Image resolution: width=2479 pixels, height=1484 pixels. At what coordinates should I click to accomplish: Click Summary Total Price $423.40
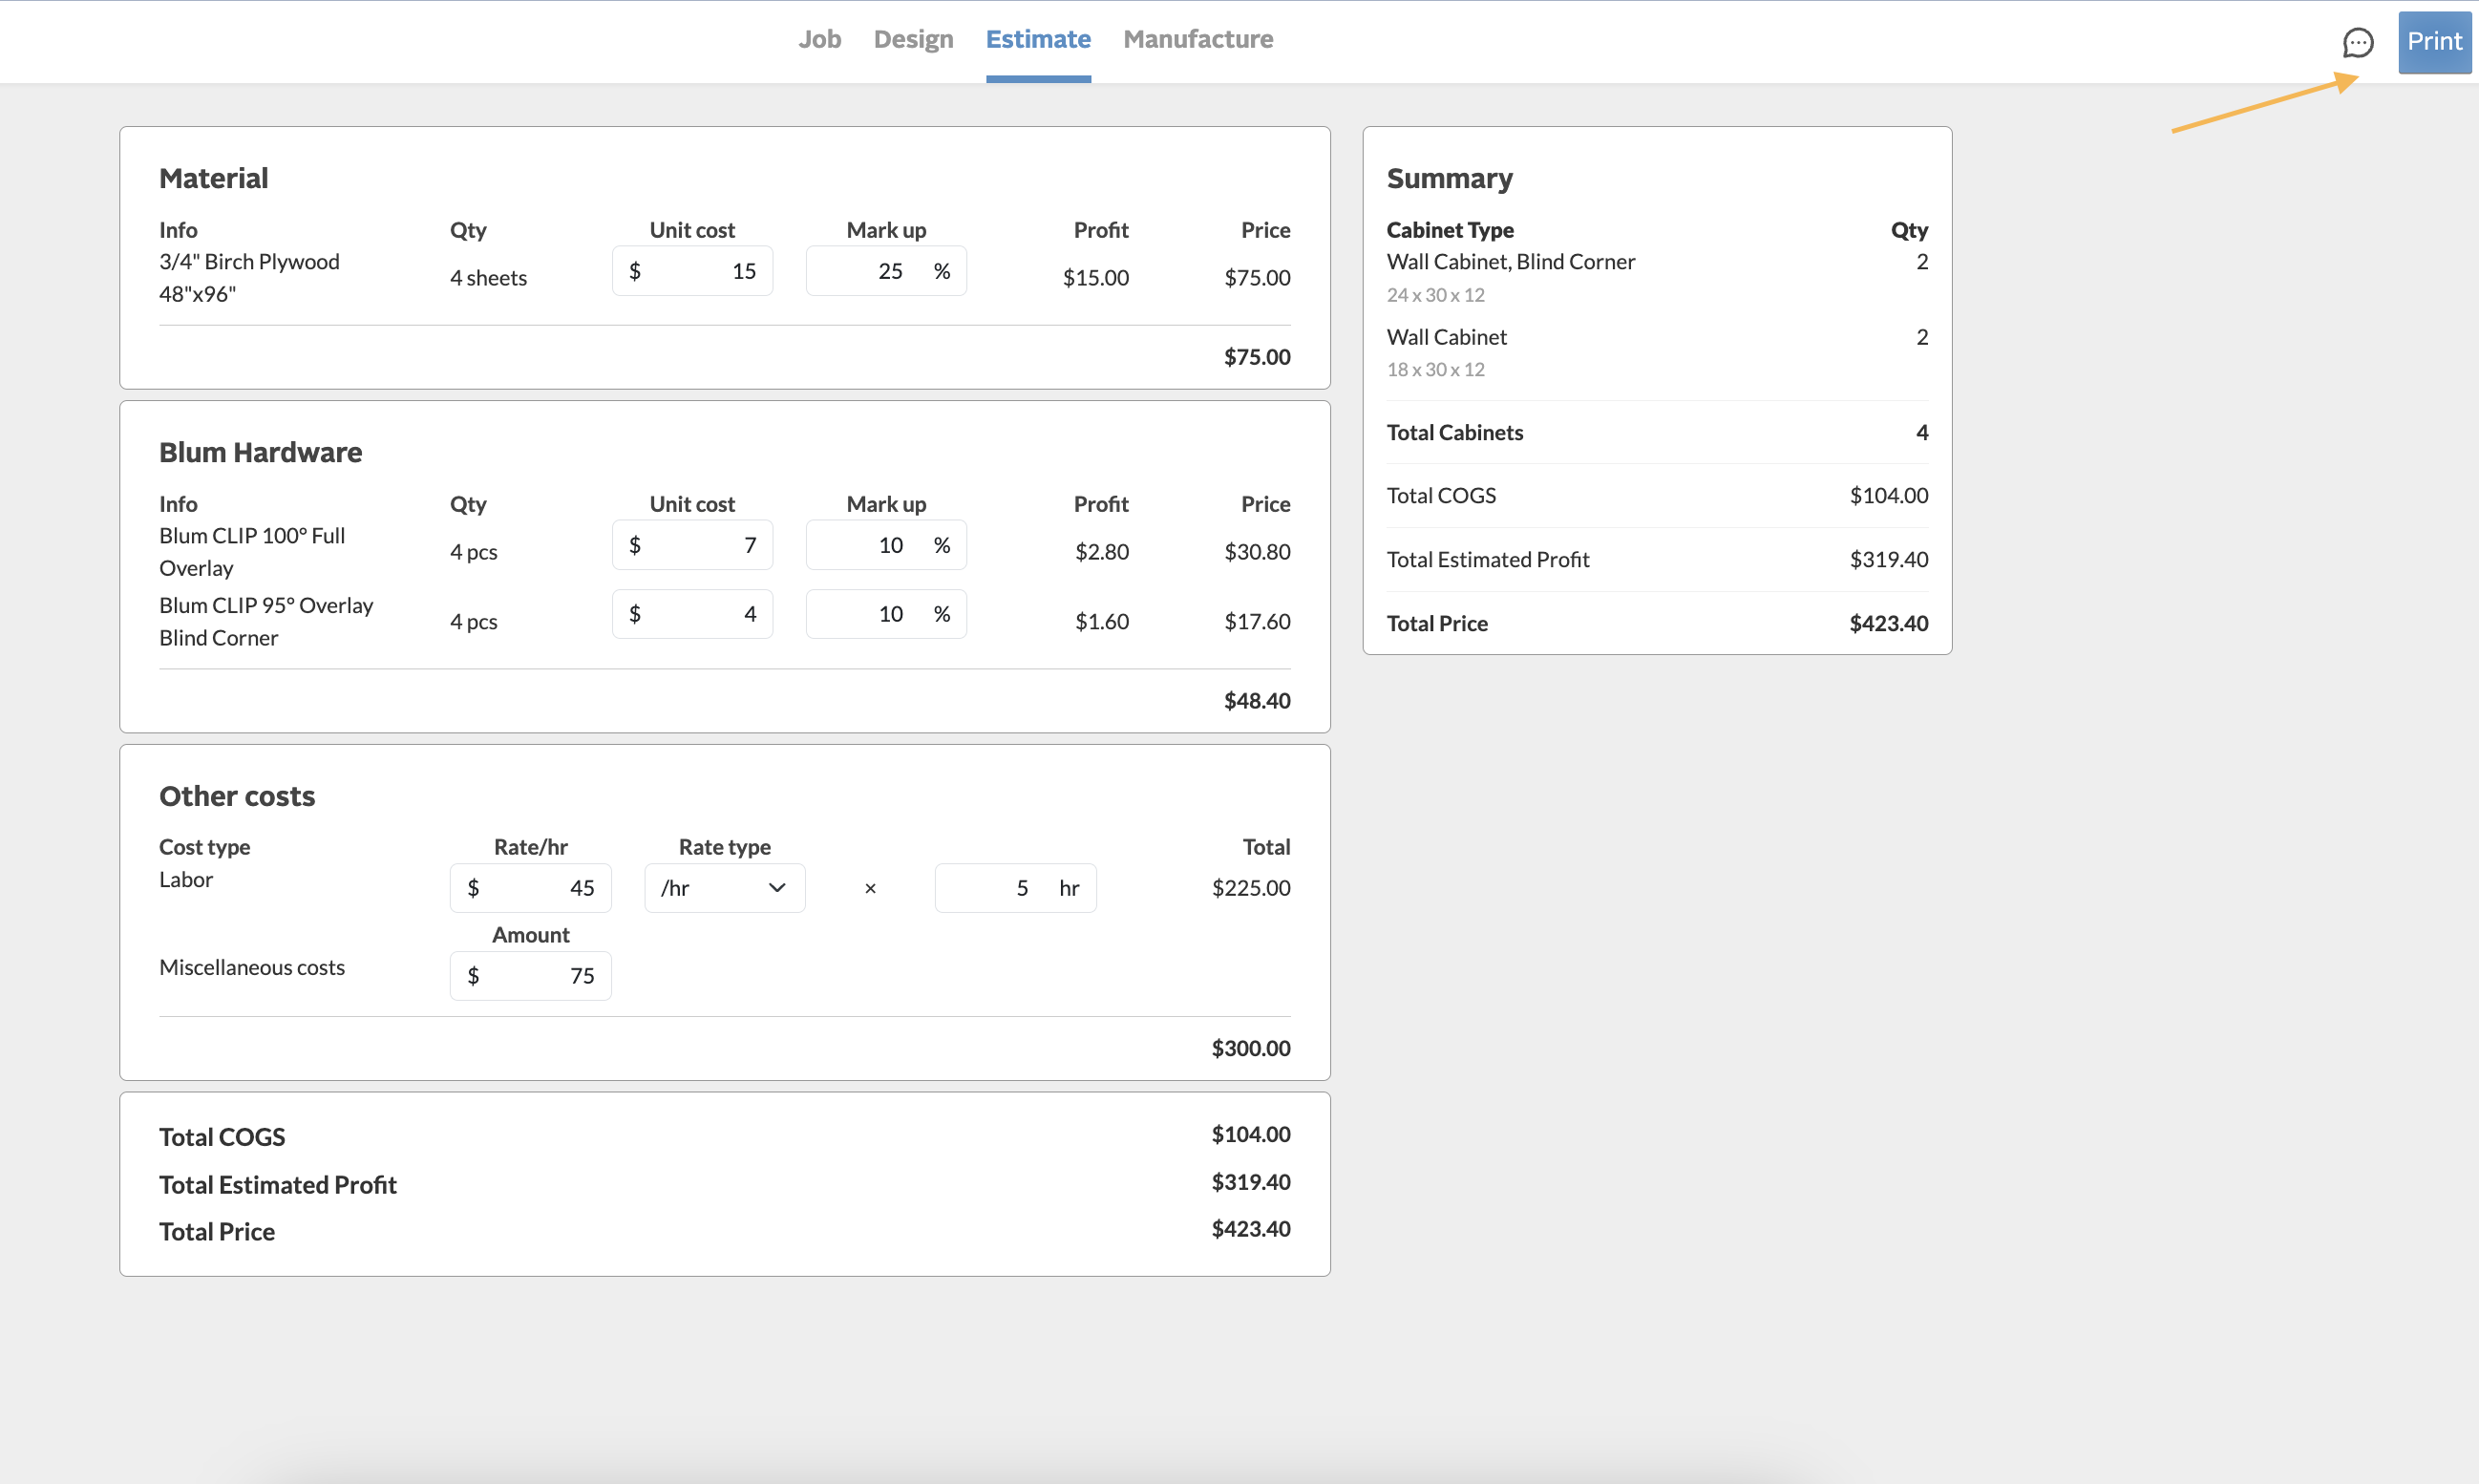1888,624
